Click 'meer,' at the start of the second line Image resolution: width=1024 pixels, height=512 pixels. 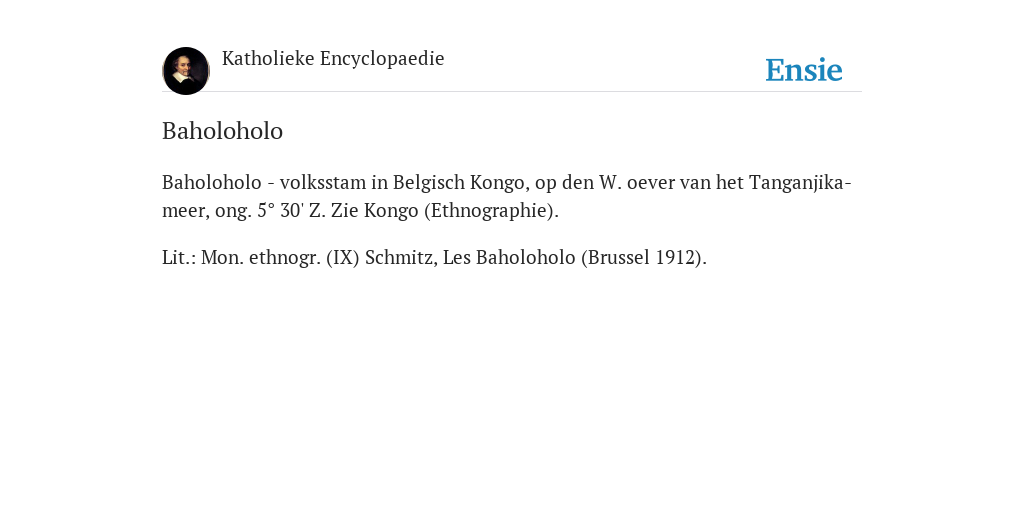(186, 212)
